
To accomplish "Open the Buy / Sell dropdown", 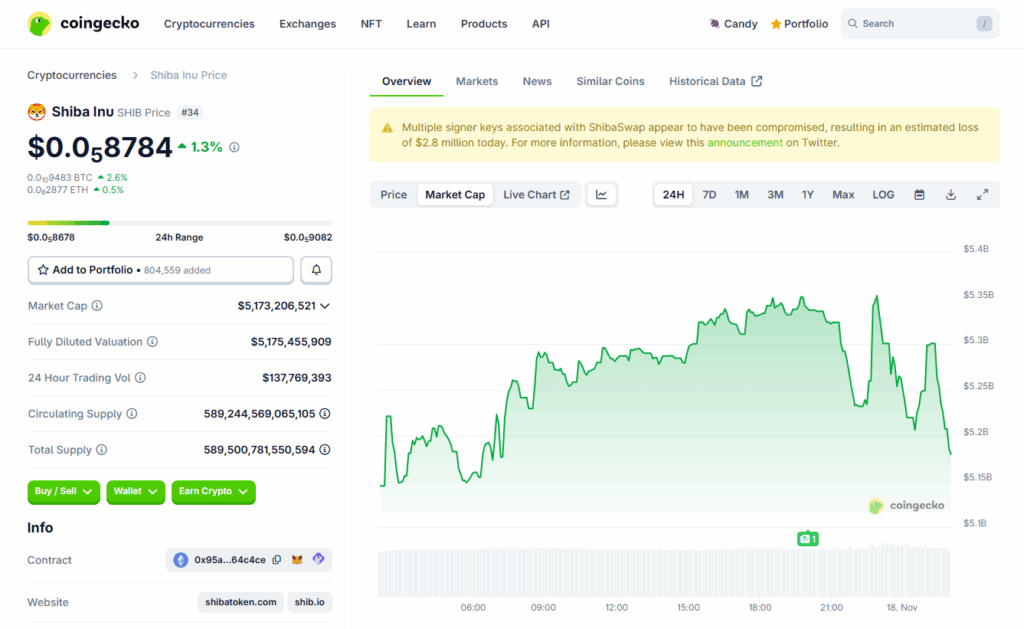I will [64, 491].
